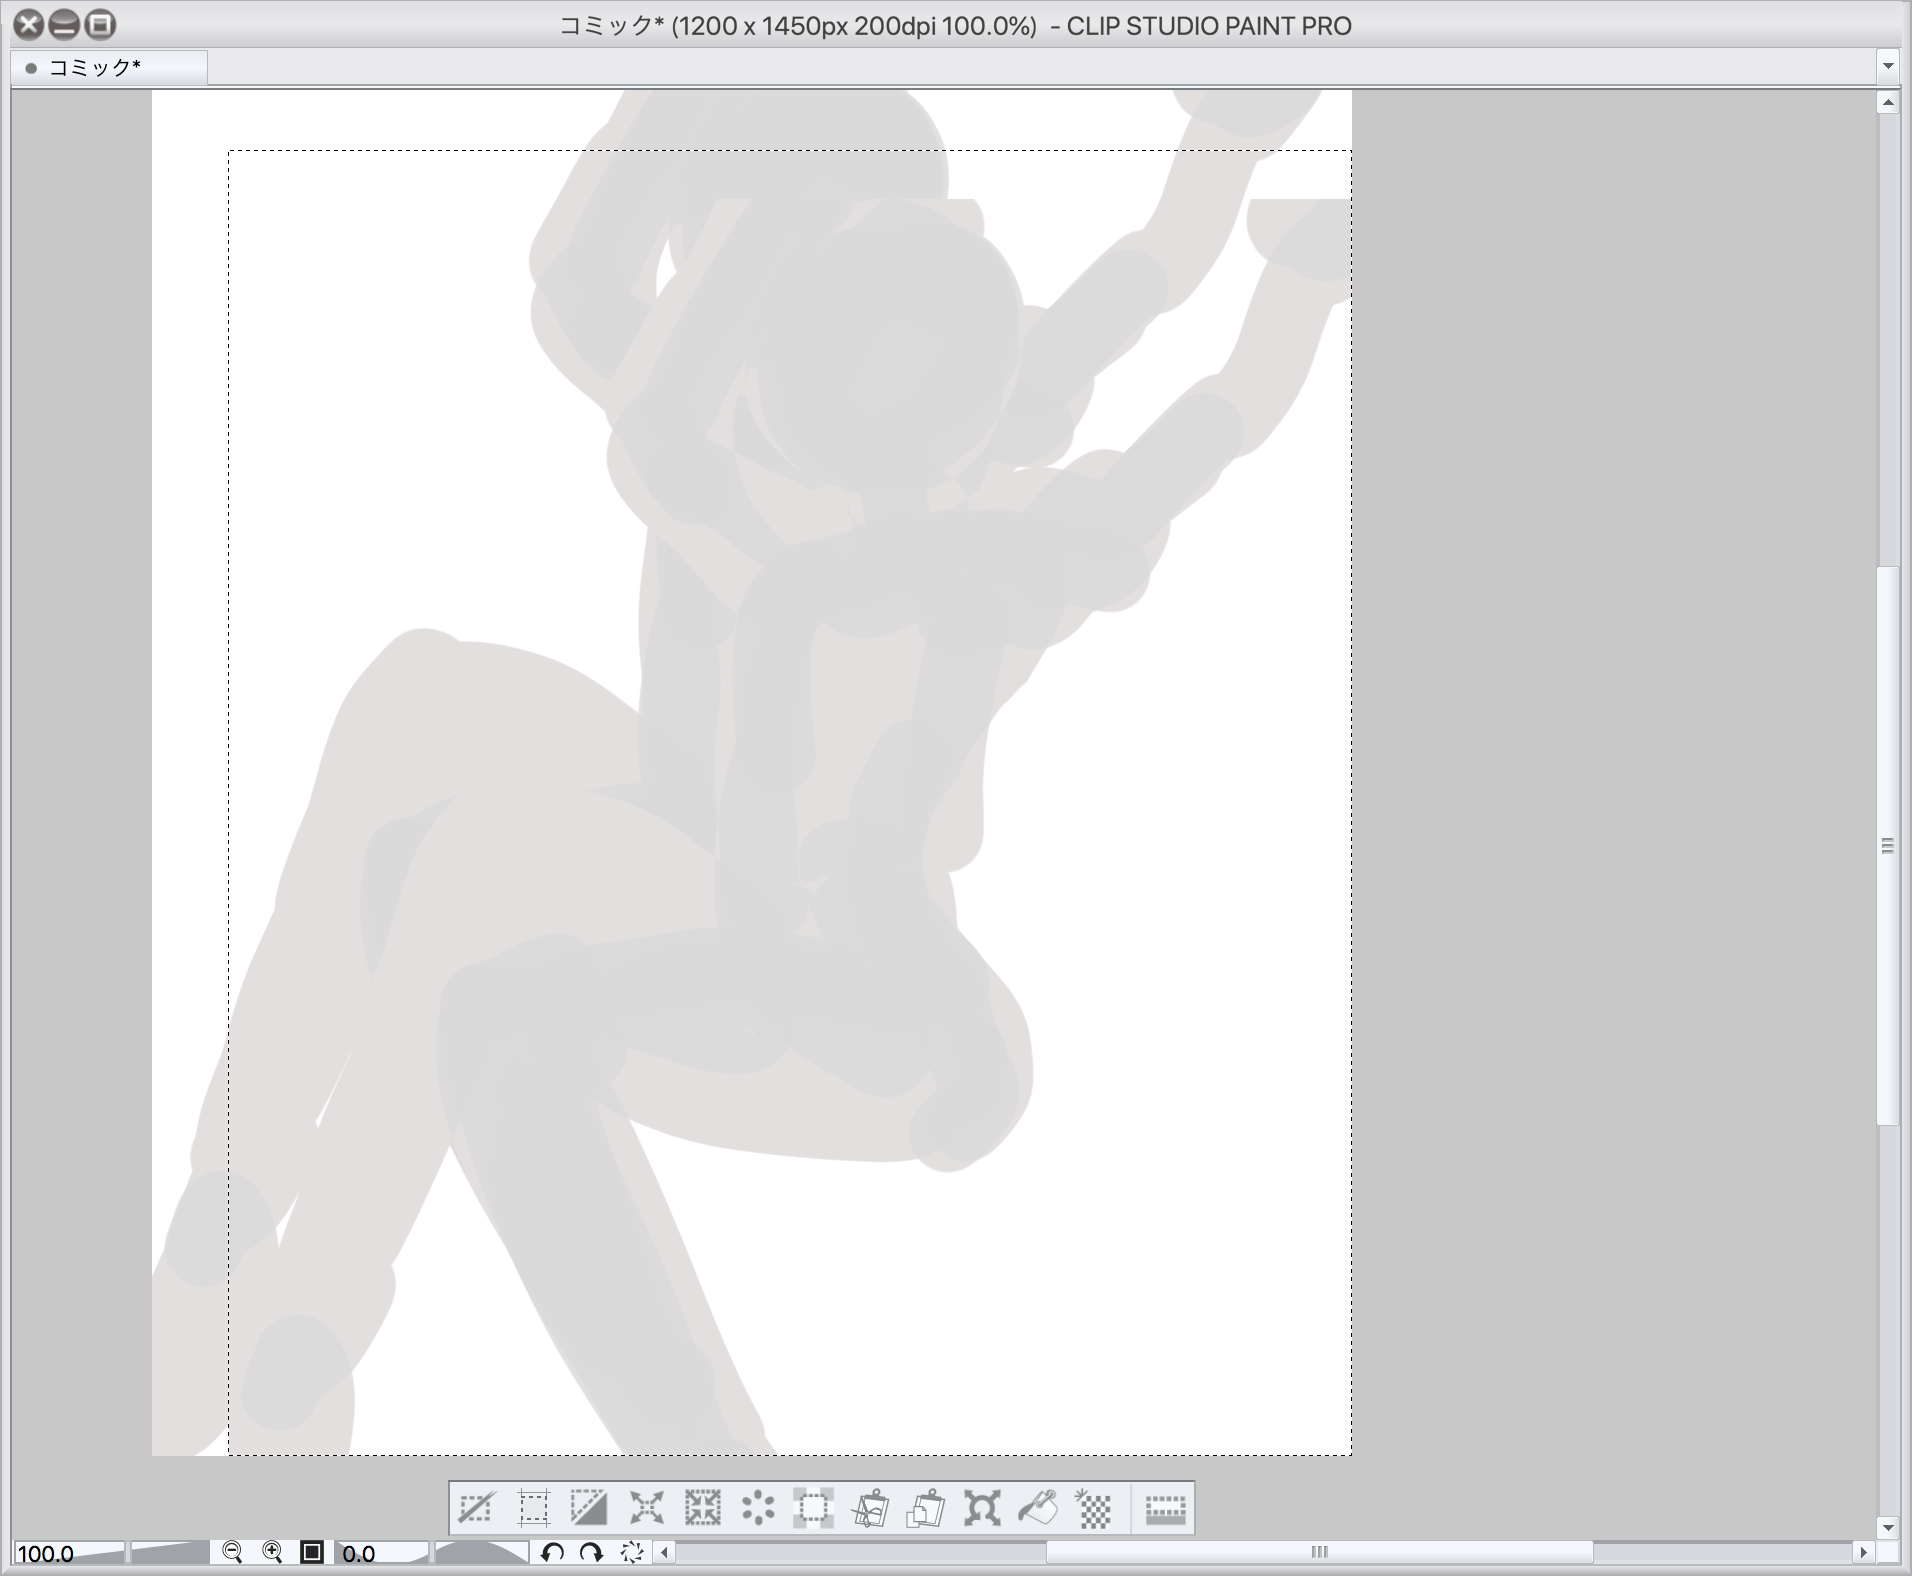Click the Clear (delete) dotted-circle icon
Screen dimensions: 1912x1576
click(x=758, y=1508)
